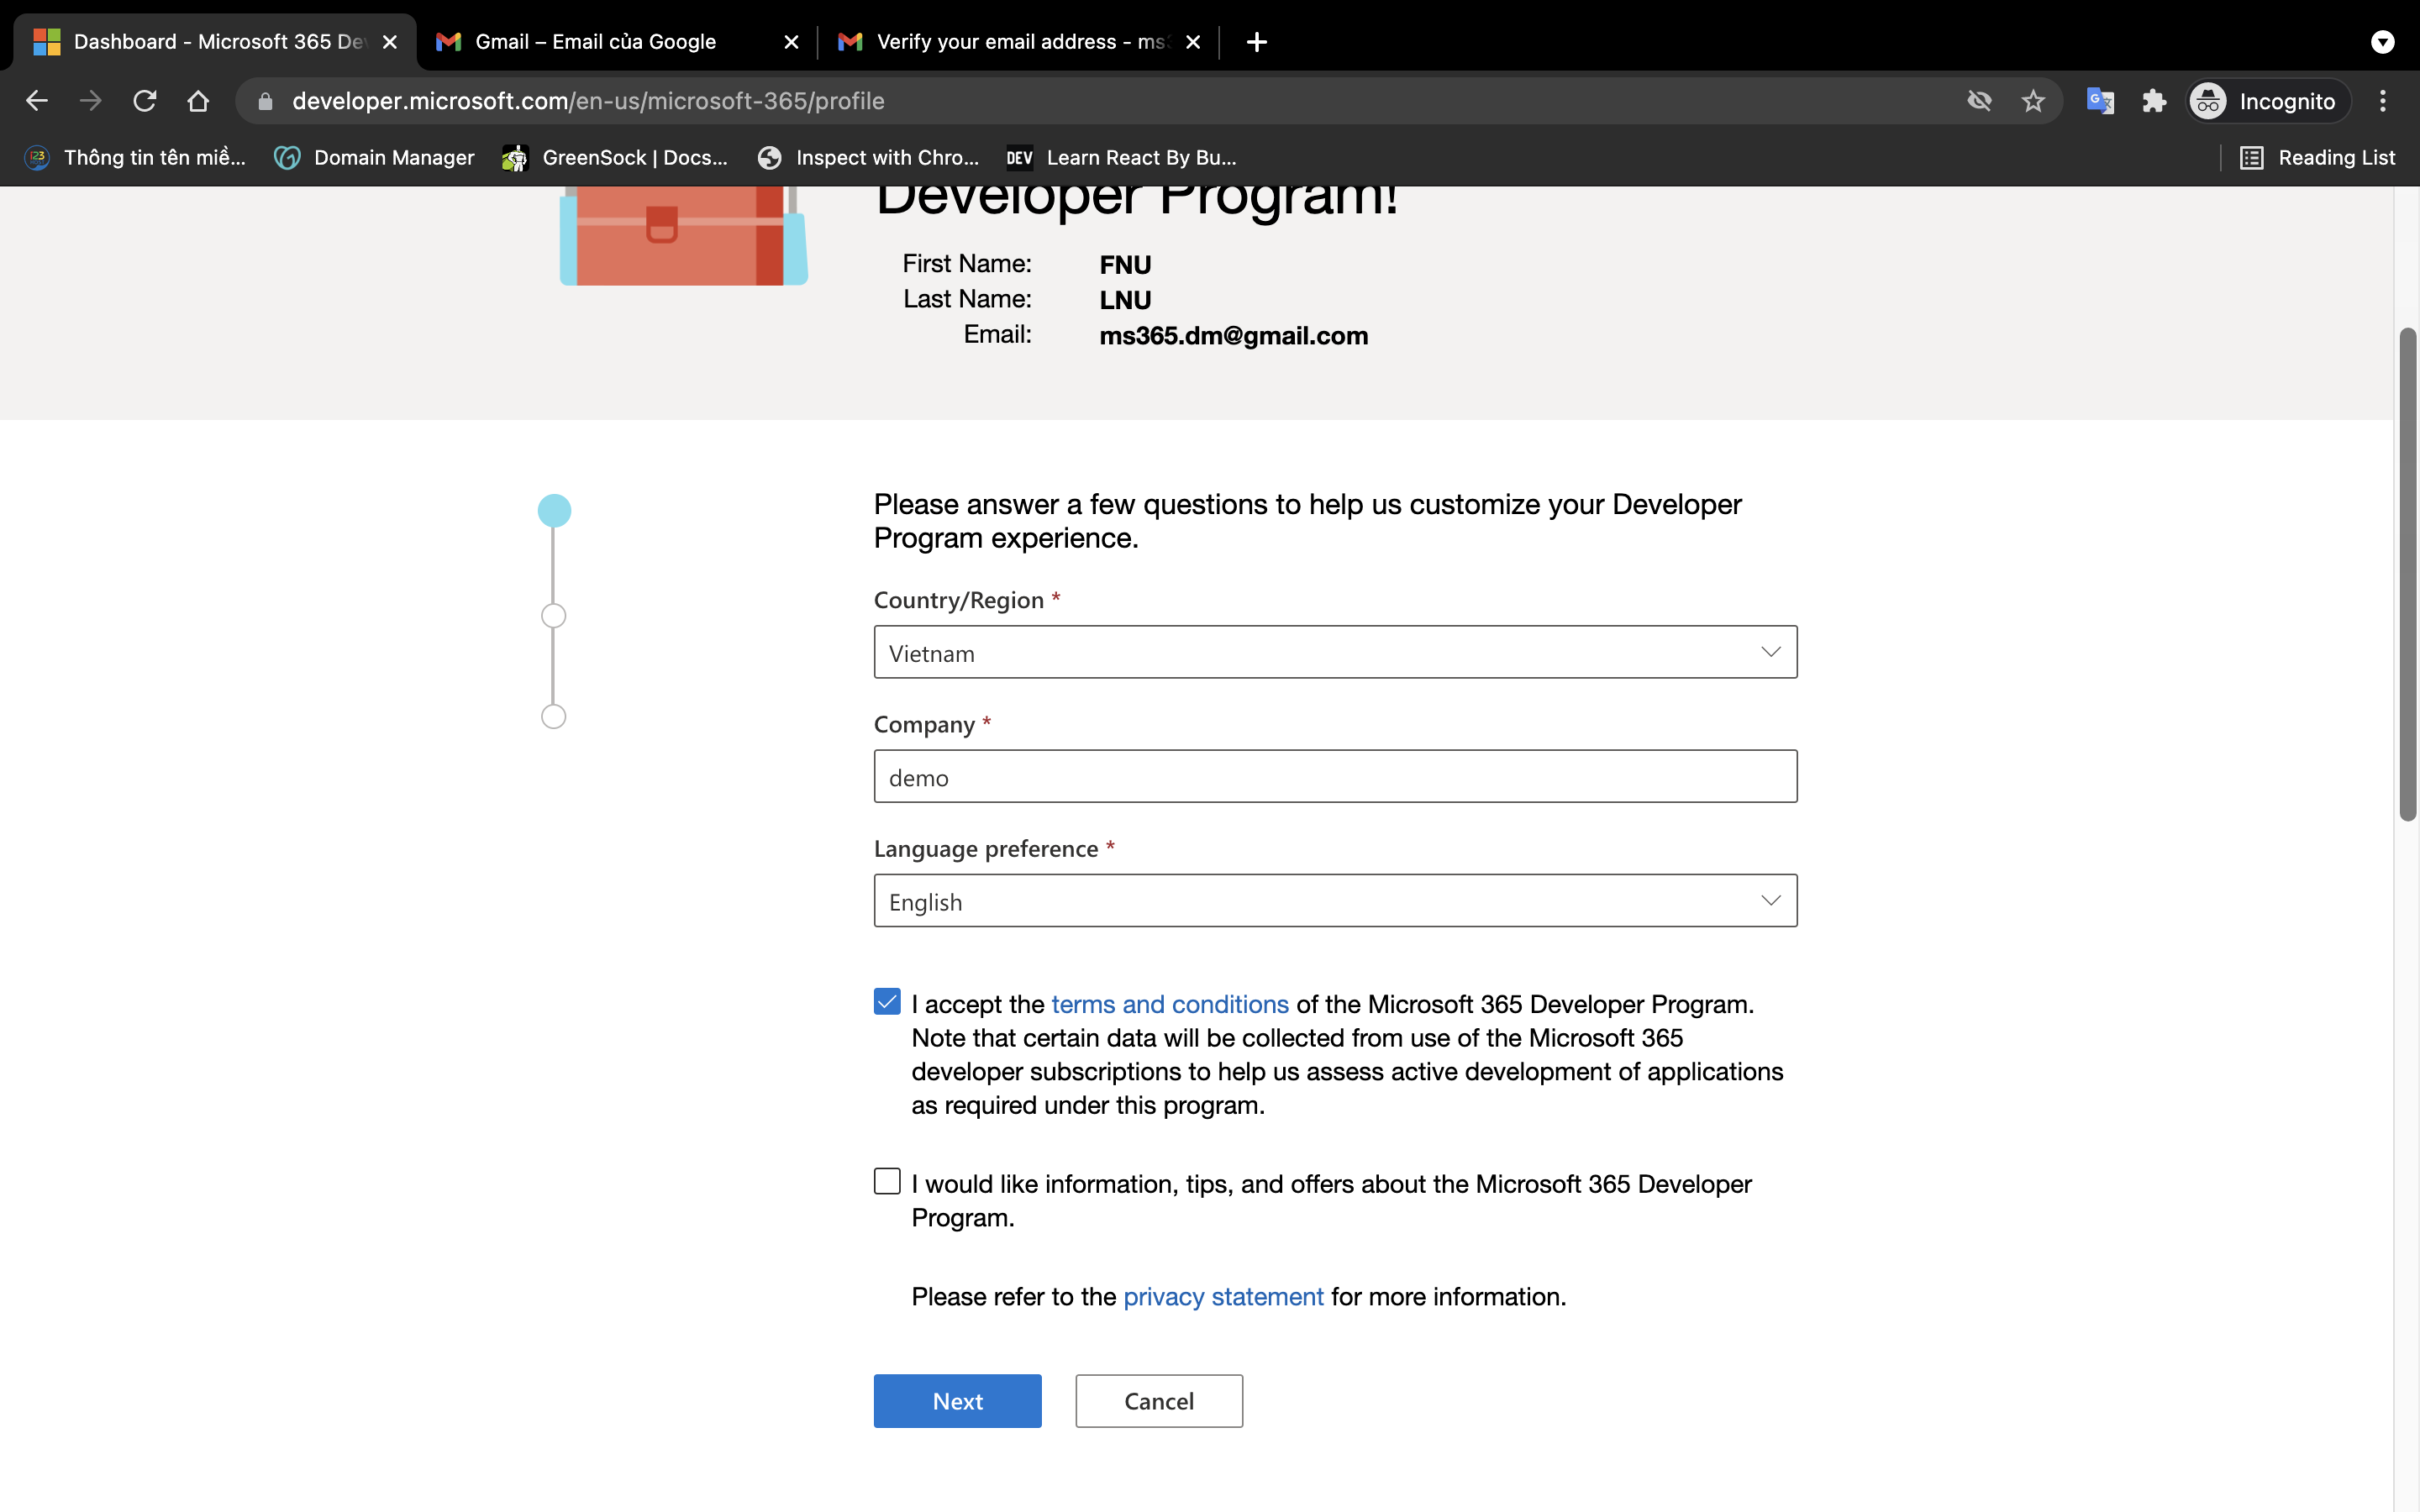This screenshot has width=2420, height=1512.
Task: Uncheck the accept terms and conditions checkbox
Action: click(887, 1001)
